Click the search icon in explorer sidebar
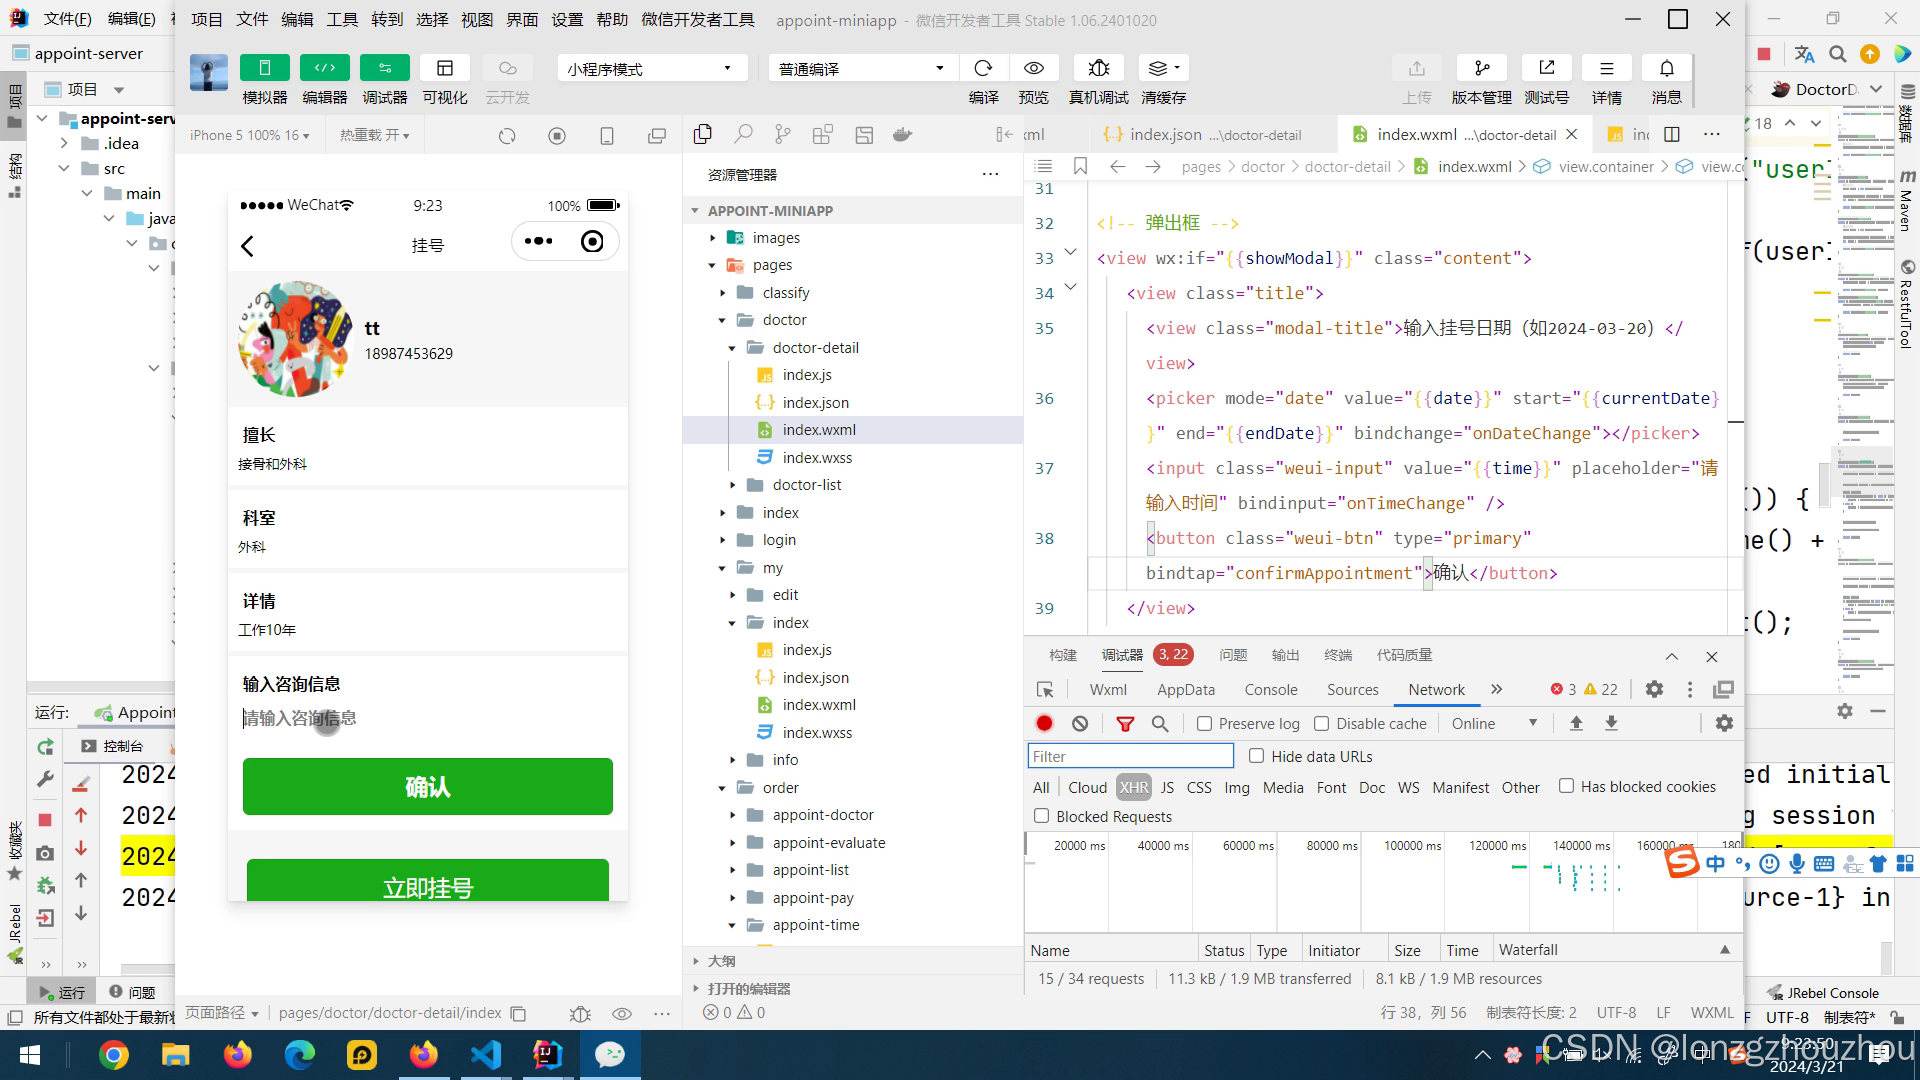The width and height of the screenshot is (1920, 1080). point(743,134)
